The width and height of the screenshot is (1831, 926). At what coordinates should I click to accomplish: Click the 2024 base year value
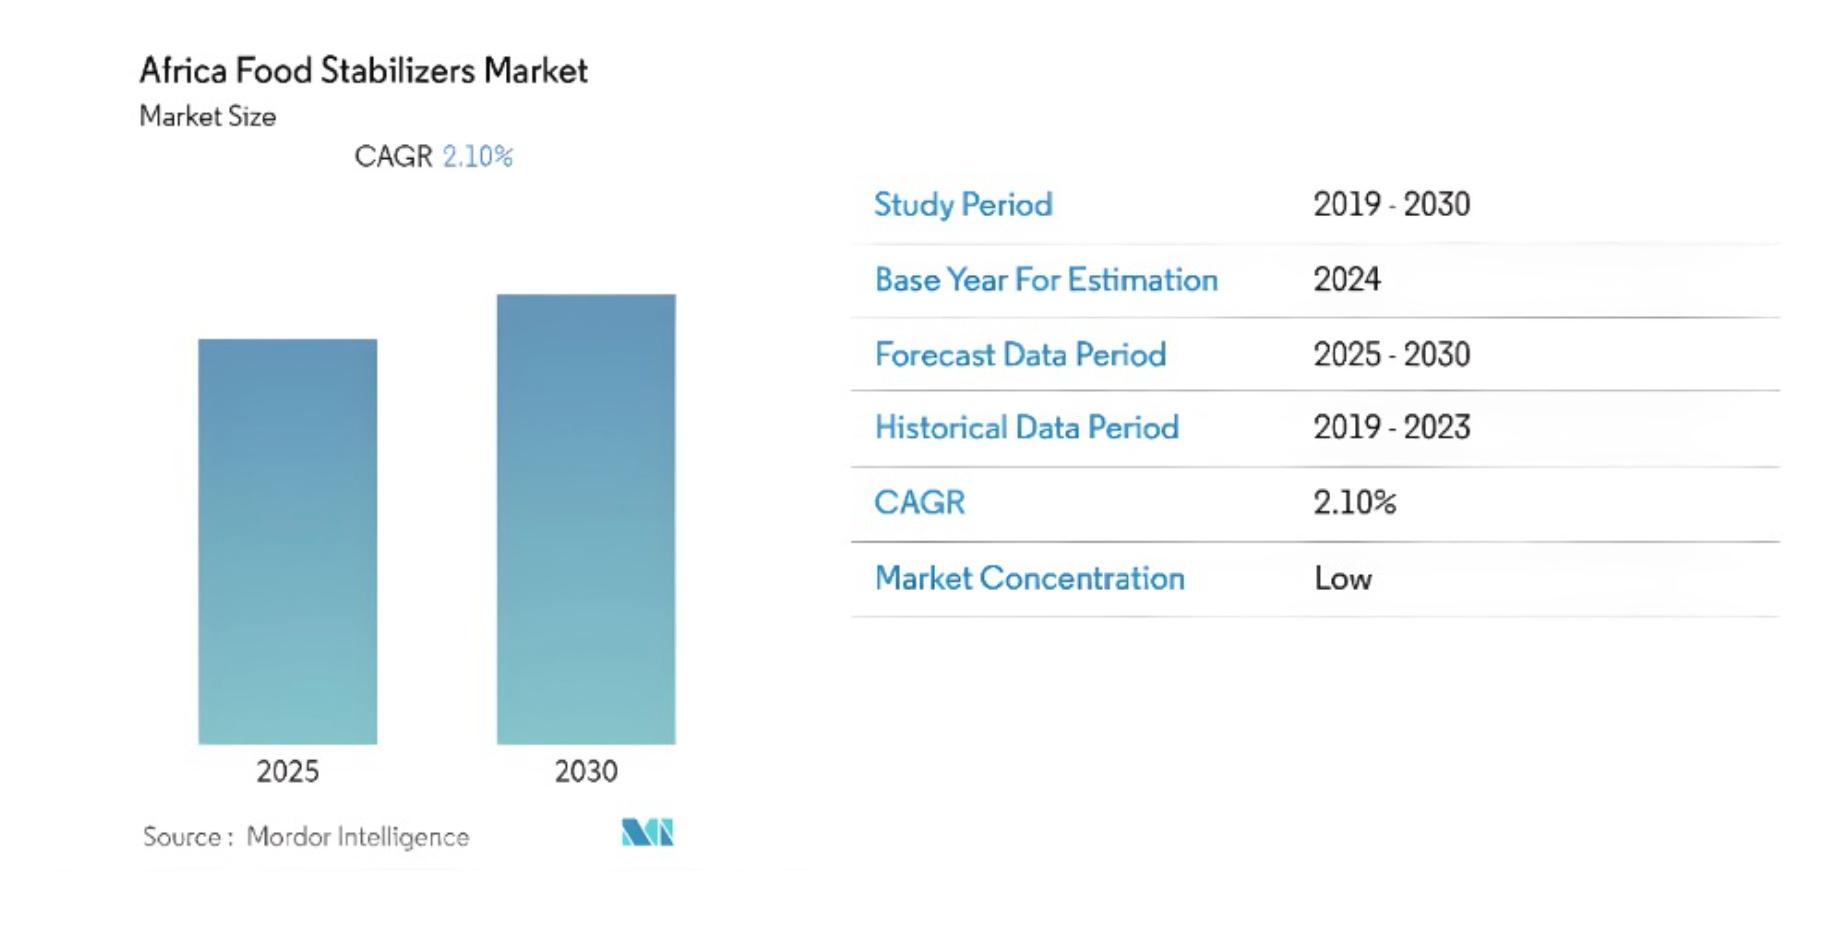point(1346,279)
